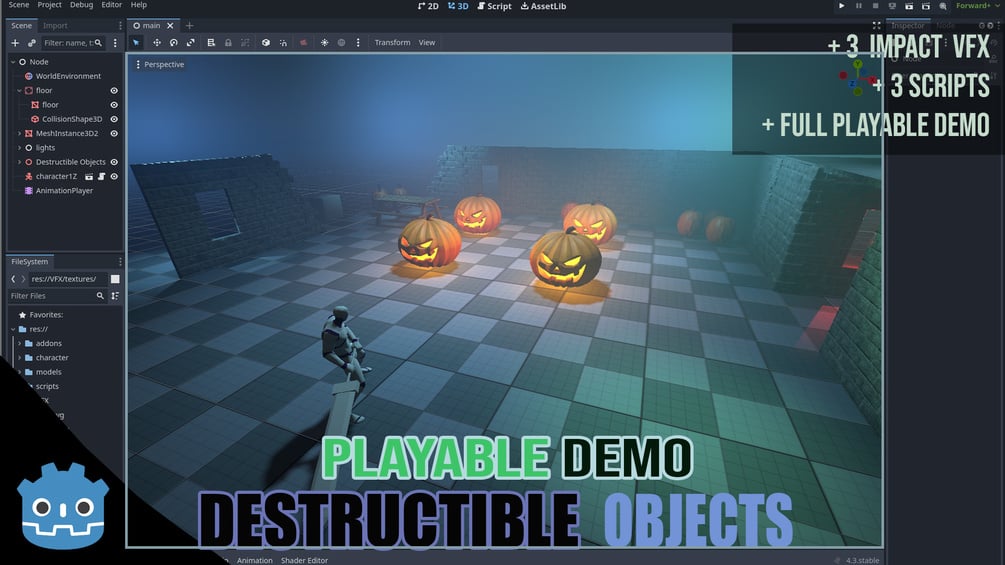Select the Select Mode arrow tool

pos(136,43)
